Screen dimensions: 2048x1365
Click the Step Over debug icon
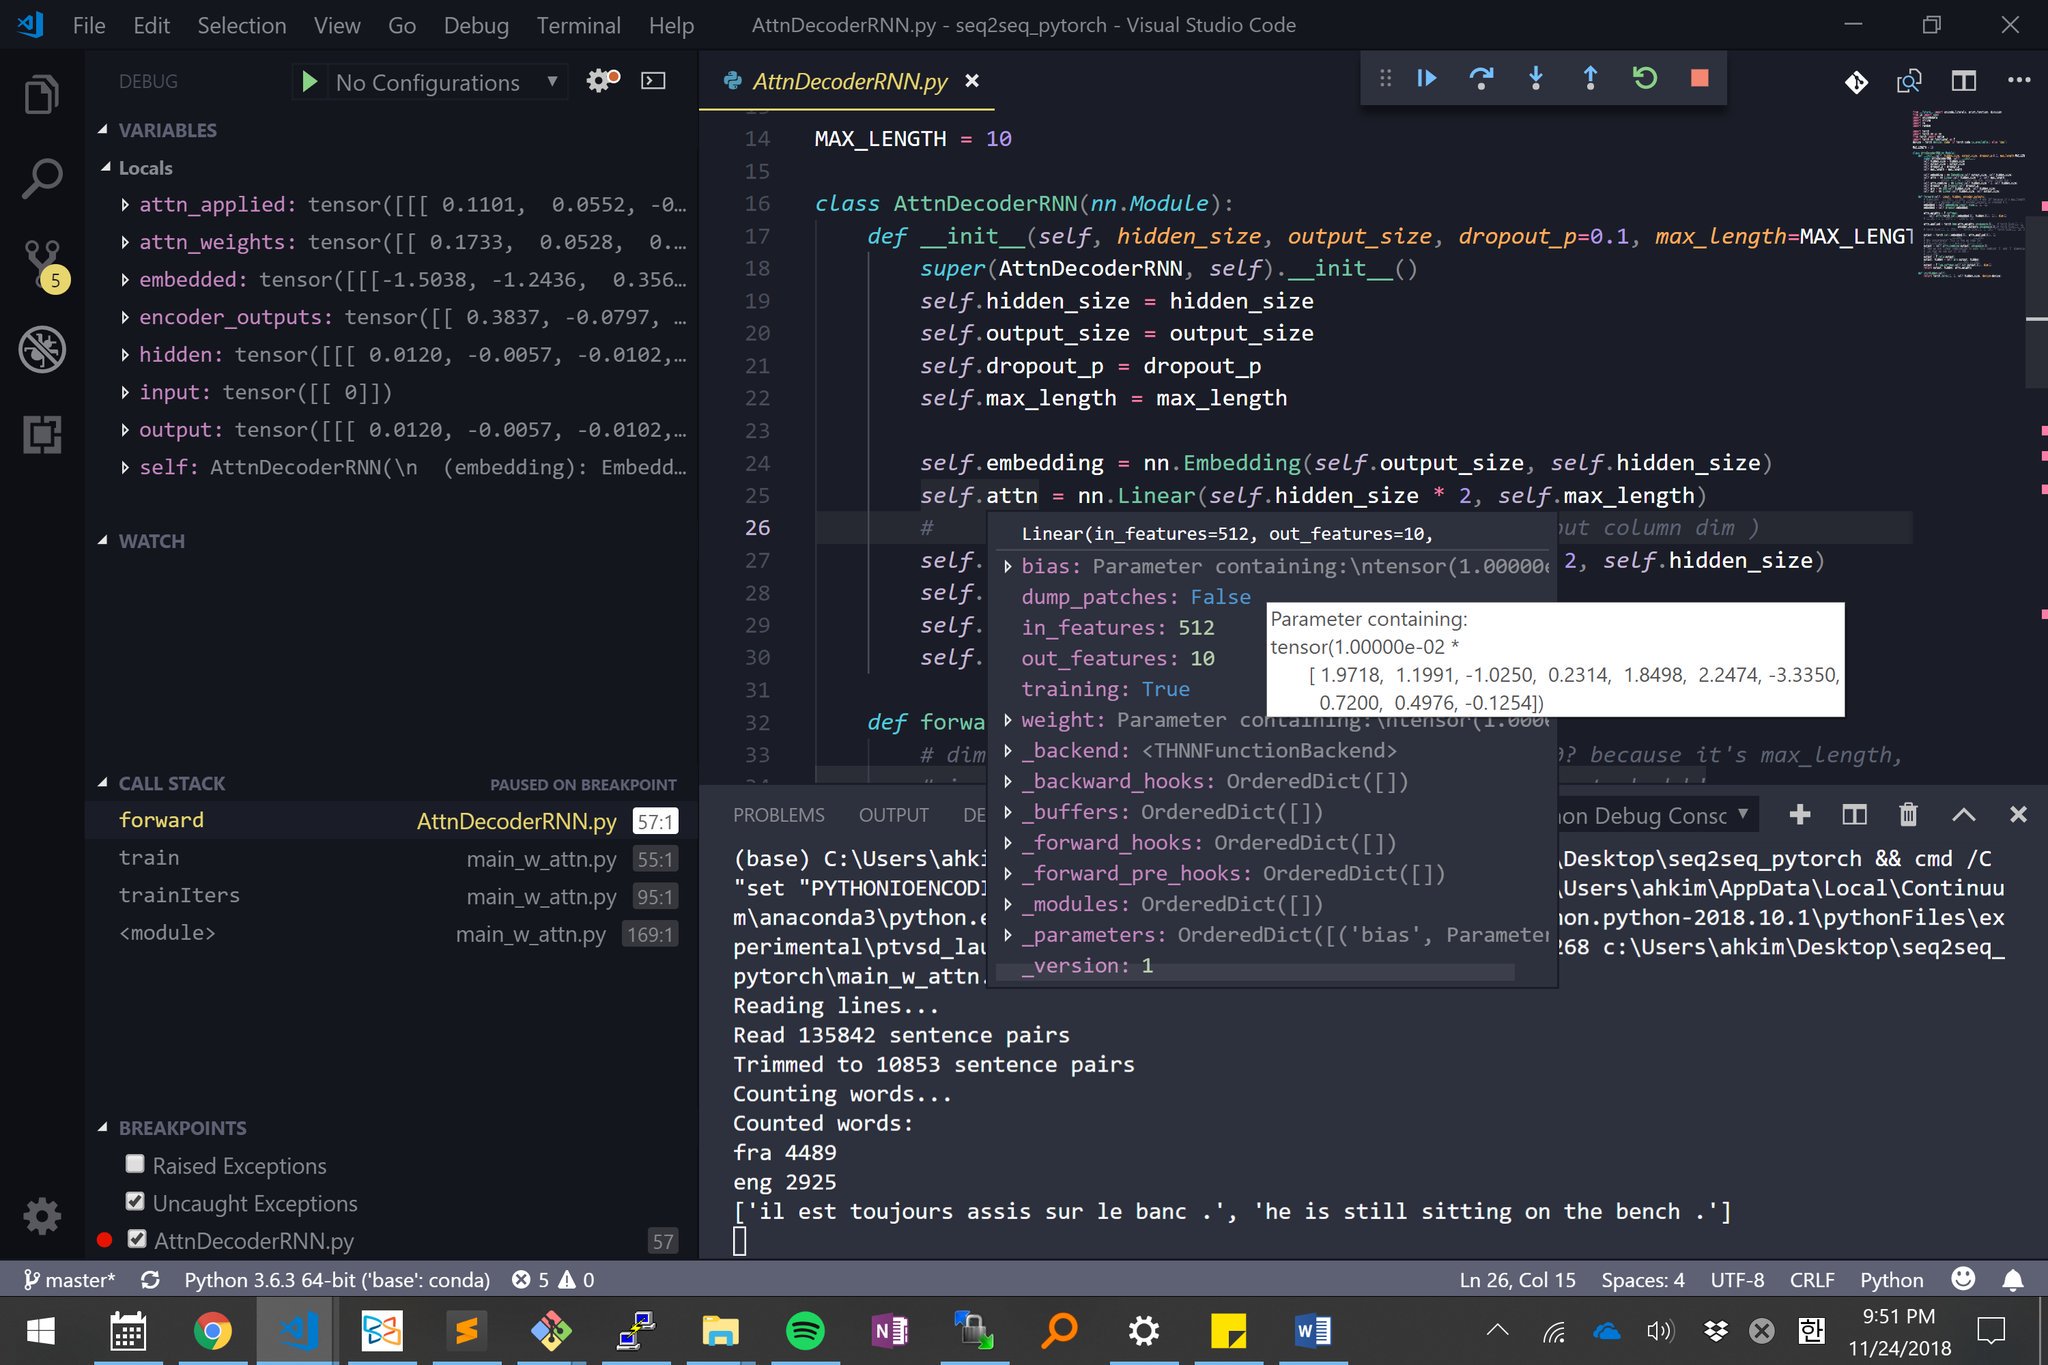(1481, 78)
